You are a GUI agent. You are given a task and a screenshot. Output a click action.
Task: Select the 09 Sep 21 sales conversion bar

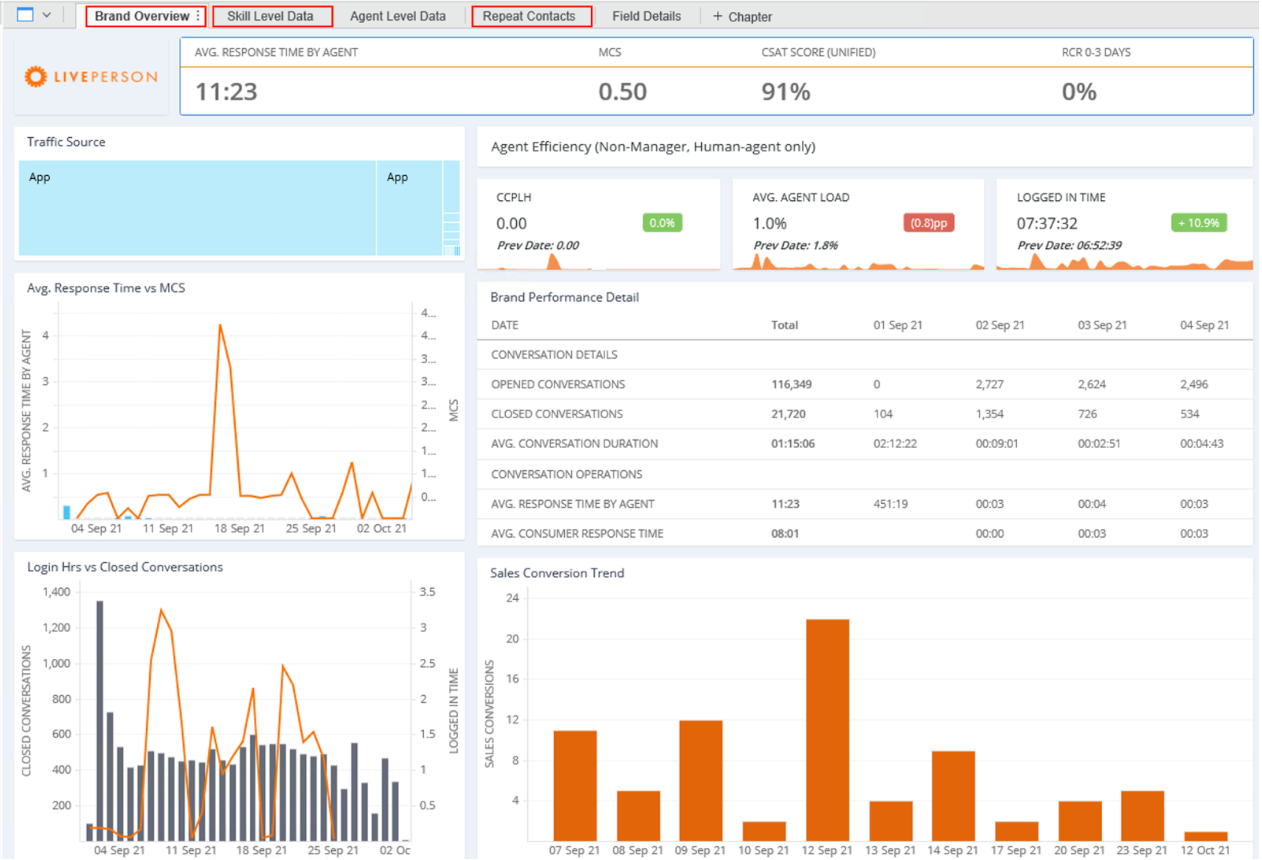pos(701,780)
